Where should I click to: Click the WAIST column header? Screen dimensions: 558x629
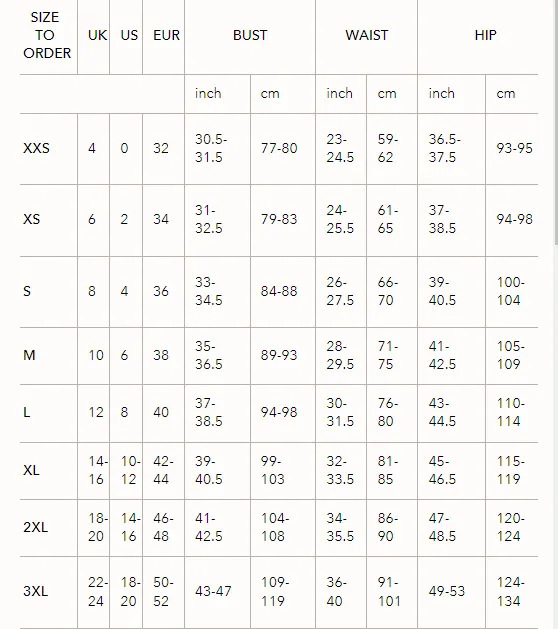click(x=367, y=35)
